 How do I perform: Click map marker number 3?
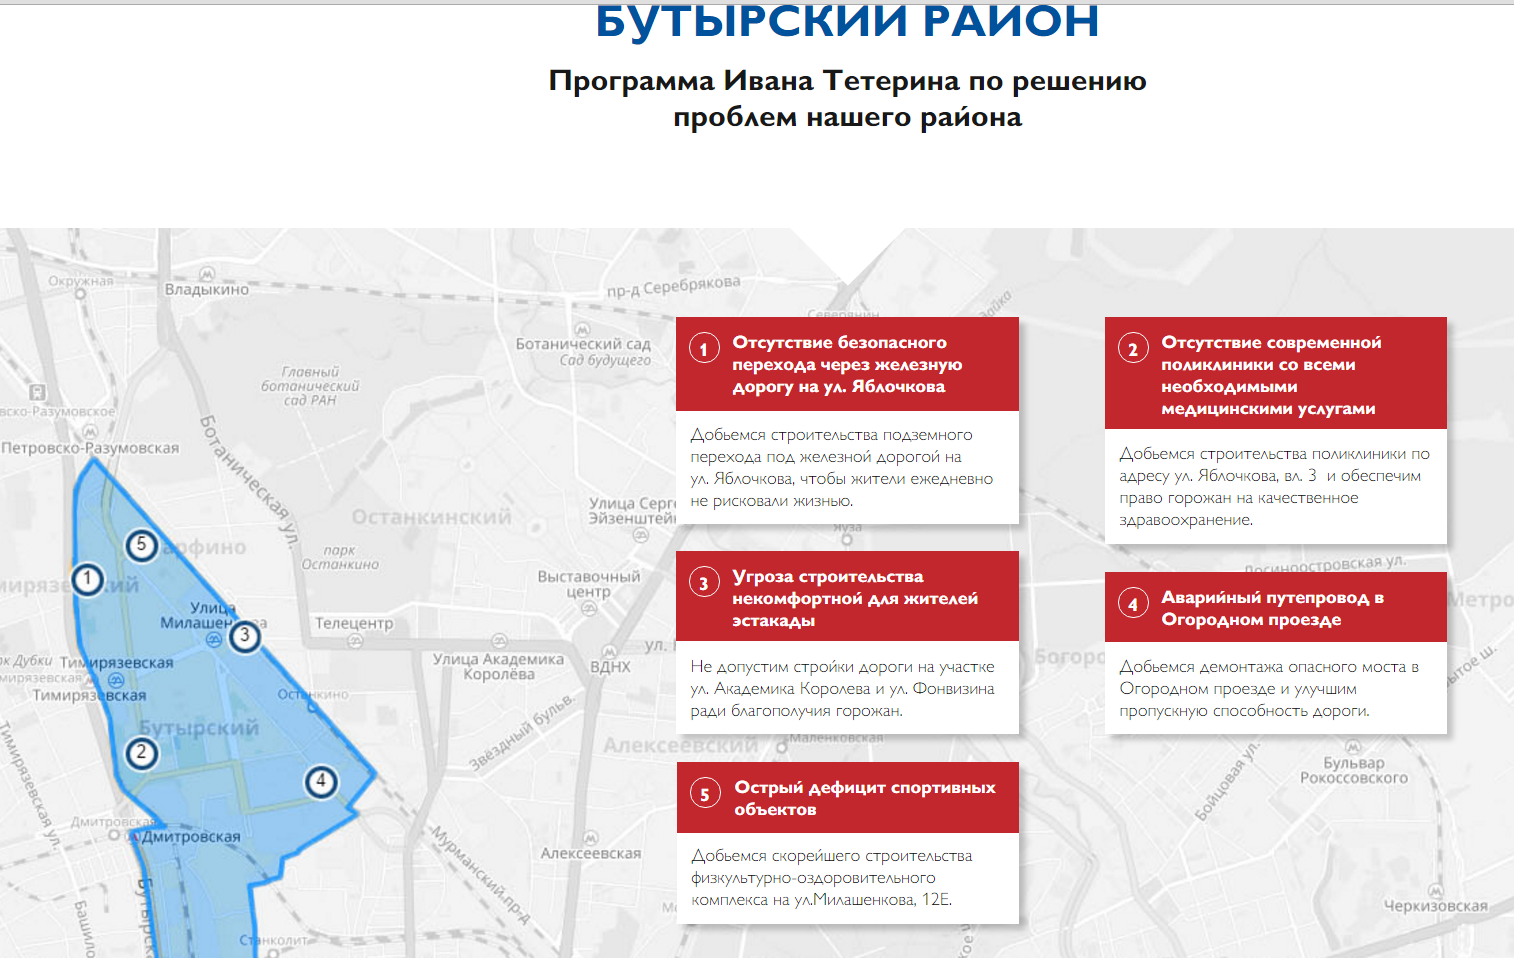[244, 636]
